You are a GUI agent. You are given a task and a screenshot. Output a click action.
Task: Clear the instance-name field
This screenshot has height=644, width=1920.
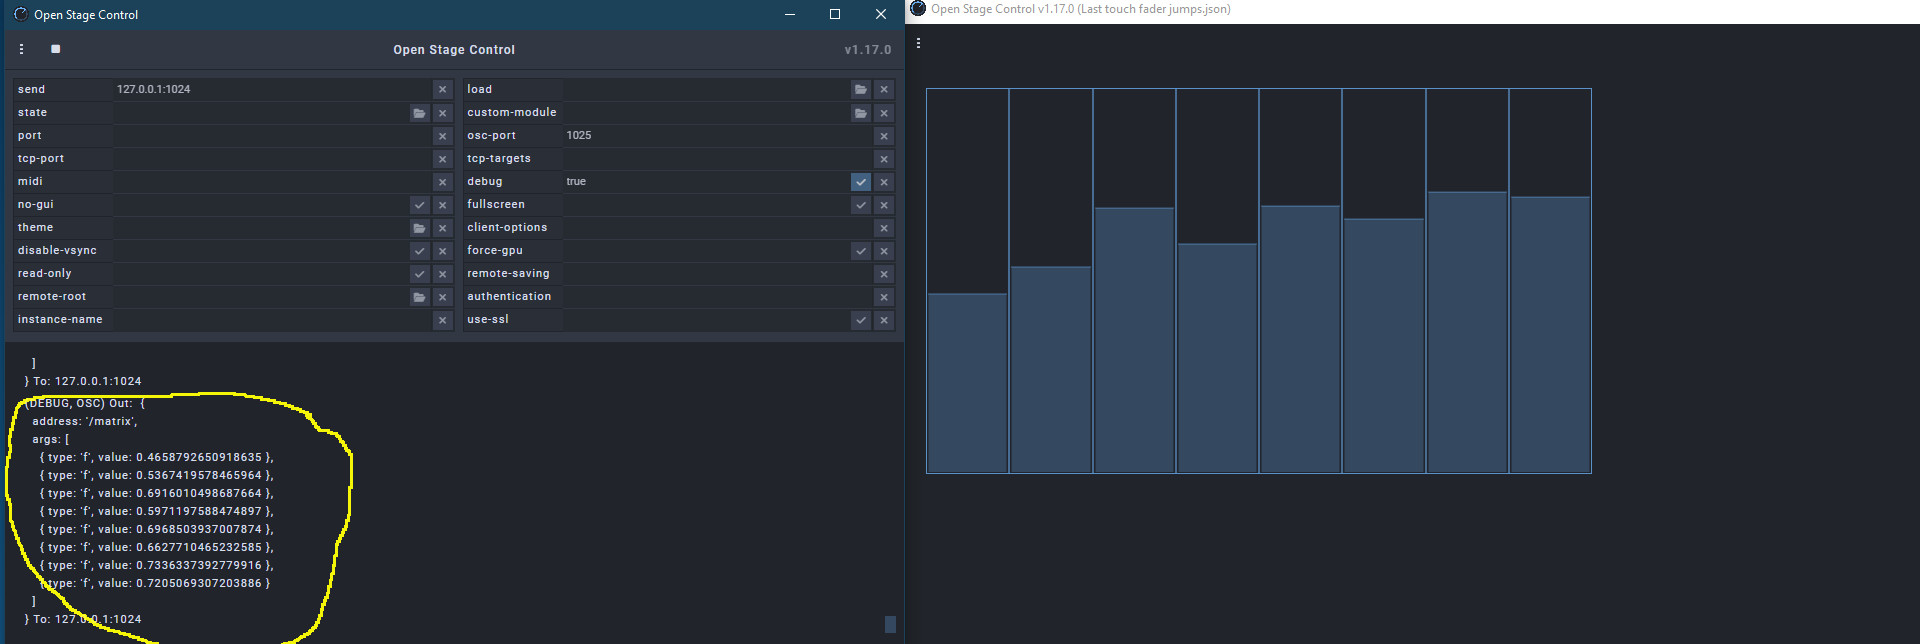pos(442,320)
